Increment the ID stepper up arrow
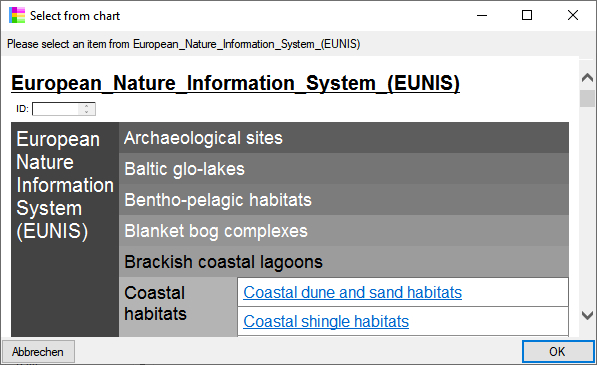 pyautogui.click(x=87, y=106)
